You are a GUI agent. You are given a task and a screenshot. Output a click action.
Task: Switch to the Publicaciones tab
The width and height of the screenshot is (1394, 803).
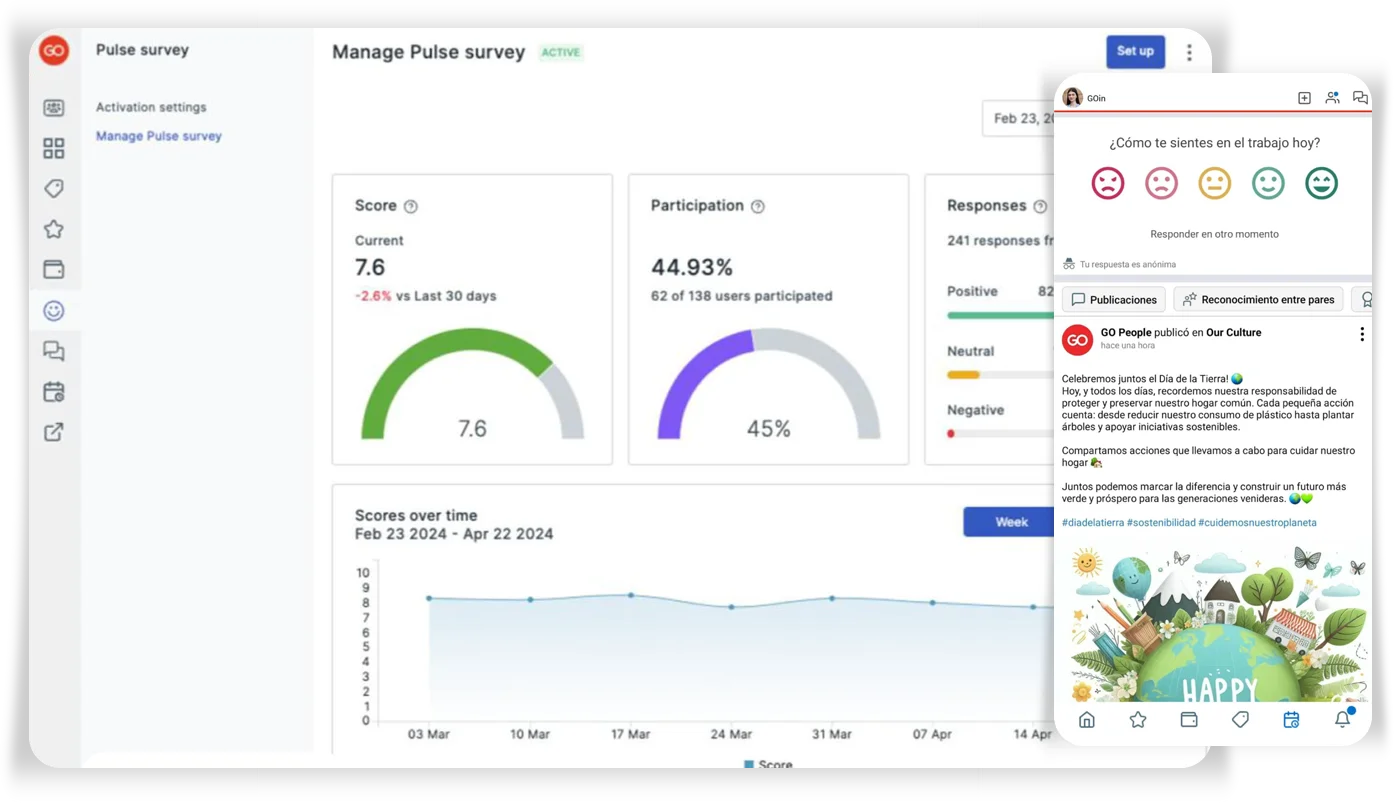[x=1114, y=299]
